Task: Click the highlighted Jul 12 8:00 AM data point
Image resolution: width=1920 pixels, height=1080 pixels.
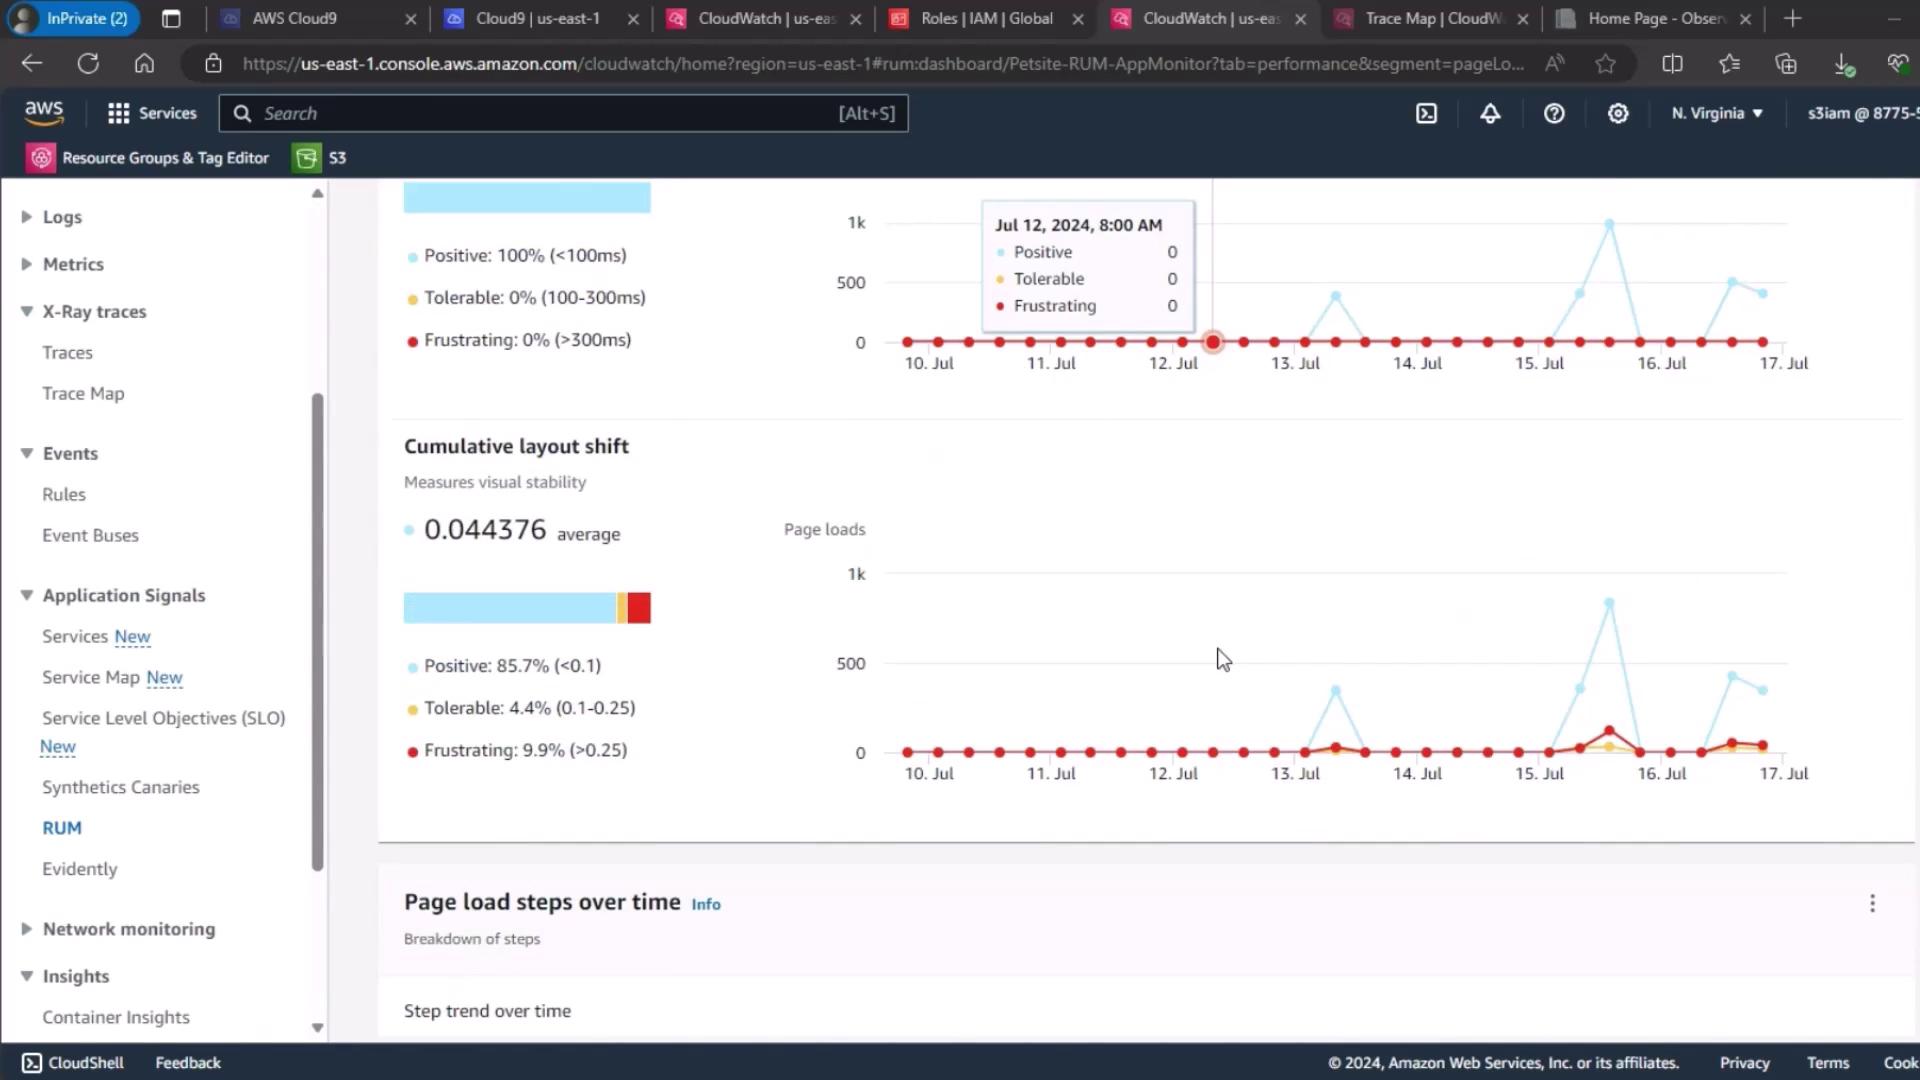Action: [x=1213, y=342]
